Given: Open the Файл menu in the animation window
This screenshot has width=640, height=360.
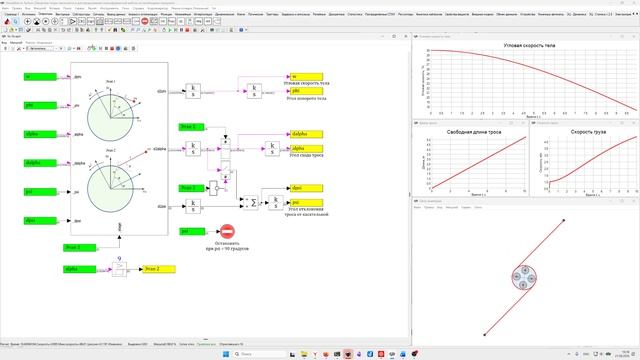Looking at the screenshot, I should (417, 207).
